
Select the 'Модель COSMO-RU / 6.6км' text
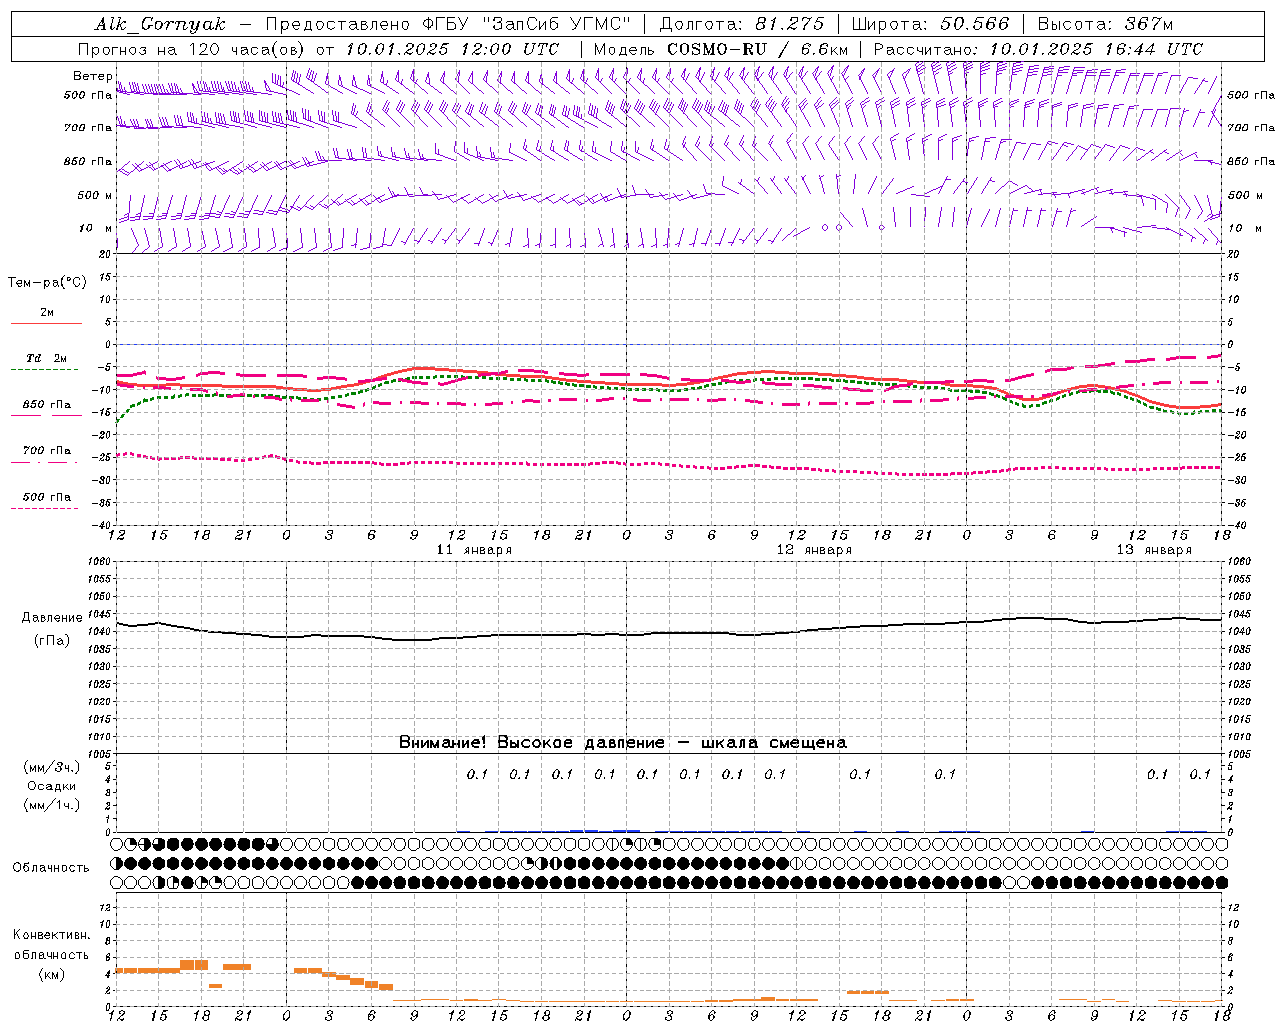(721, 49)
